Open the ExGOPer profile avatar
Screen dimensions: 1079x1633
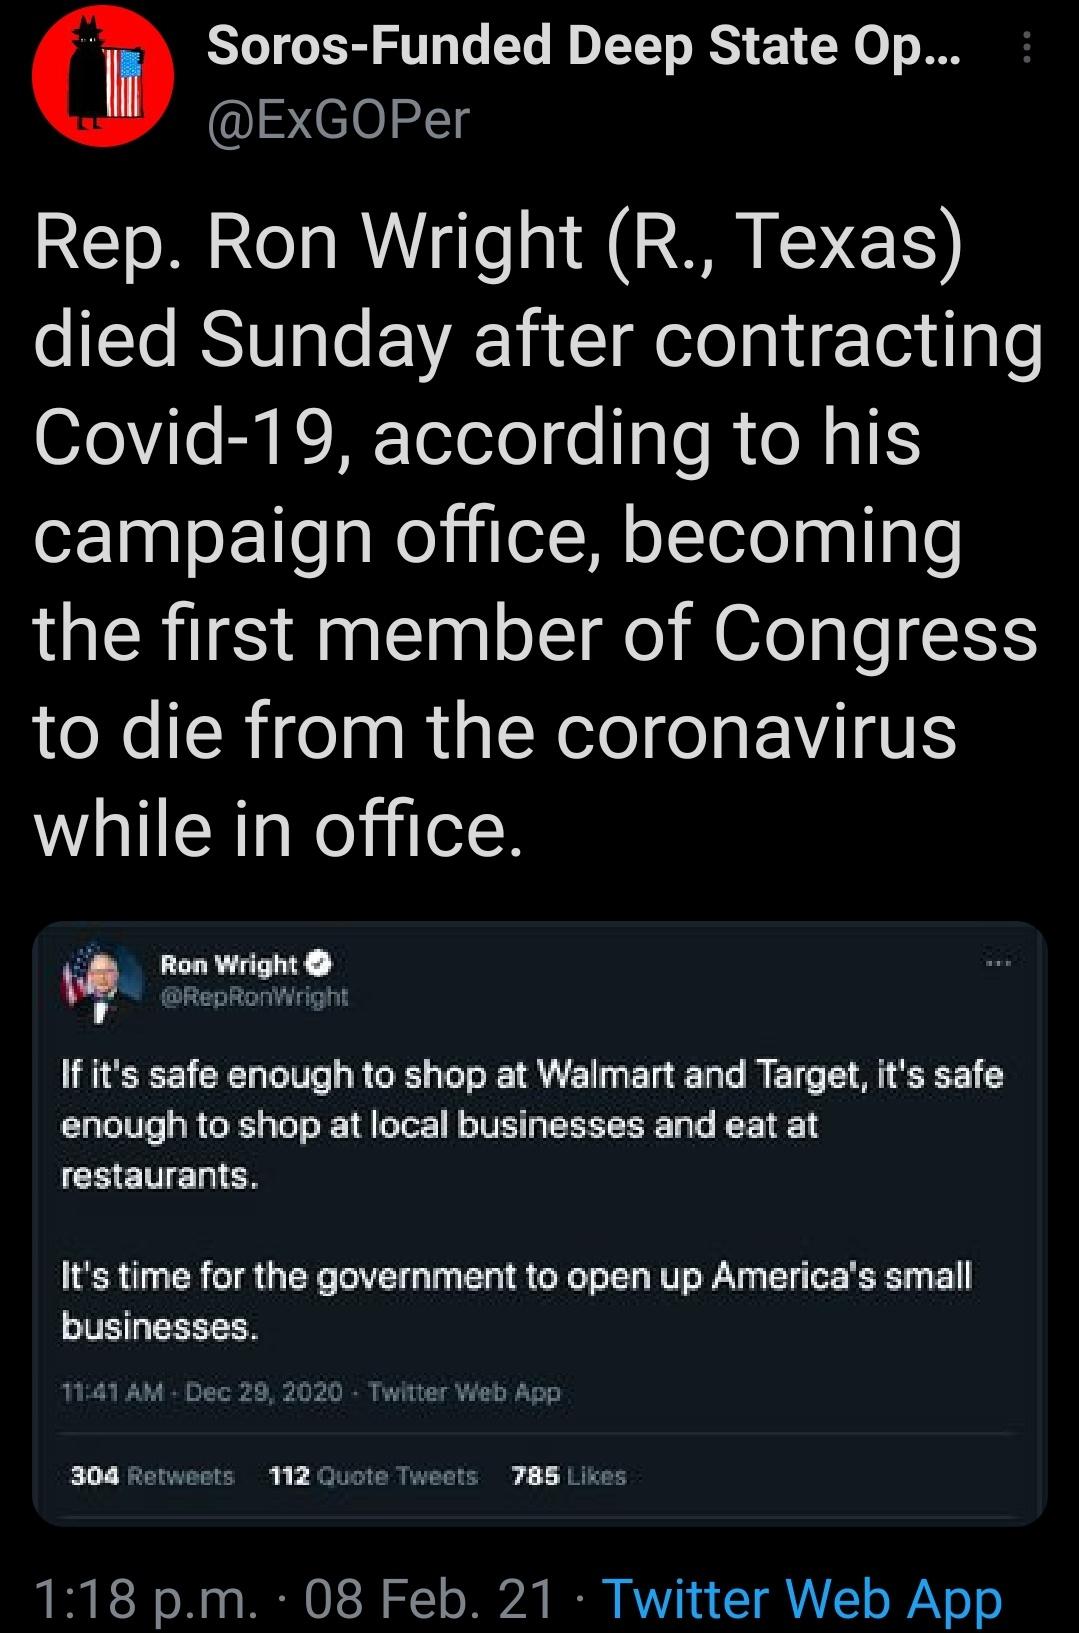[x=103, y=76]
